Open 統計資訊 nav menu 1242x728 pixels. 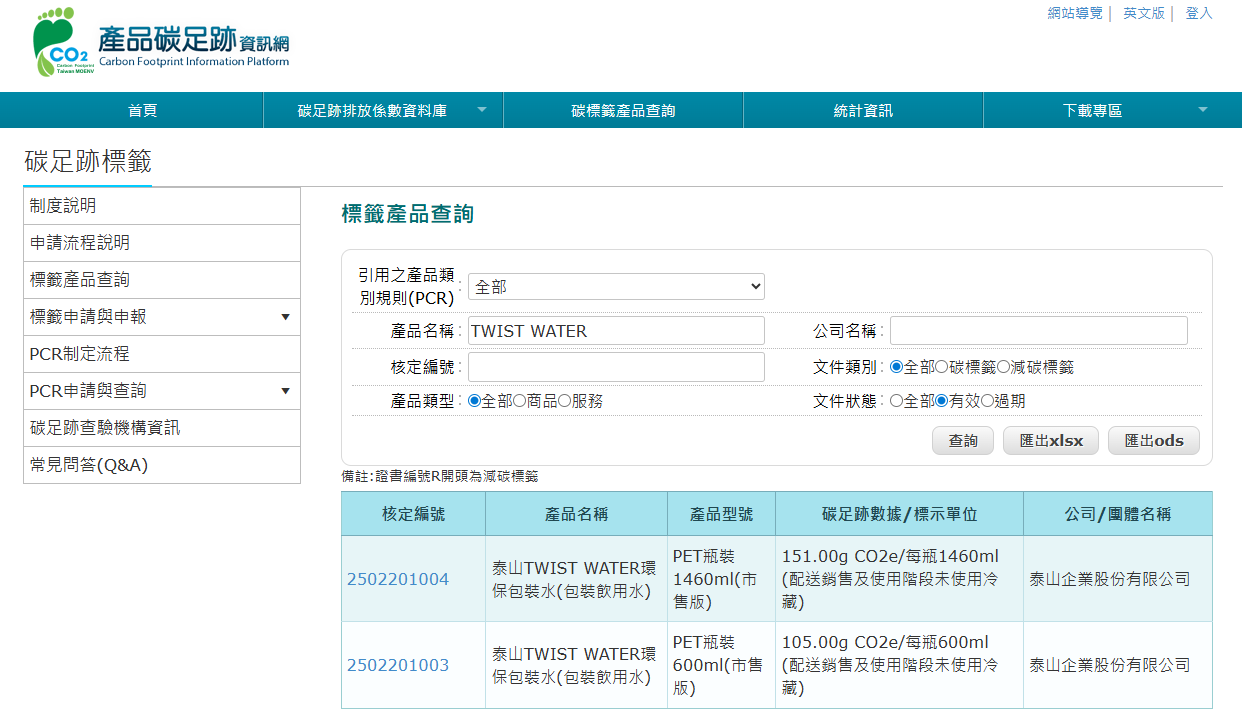(x=863, y=111)
